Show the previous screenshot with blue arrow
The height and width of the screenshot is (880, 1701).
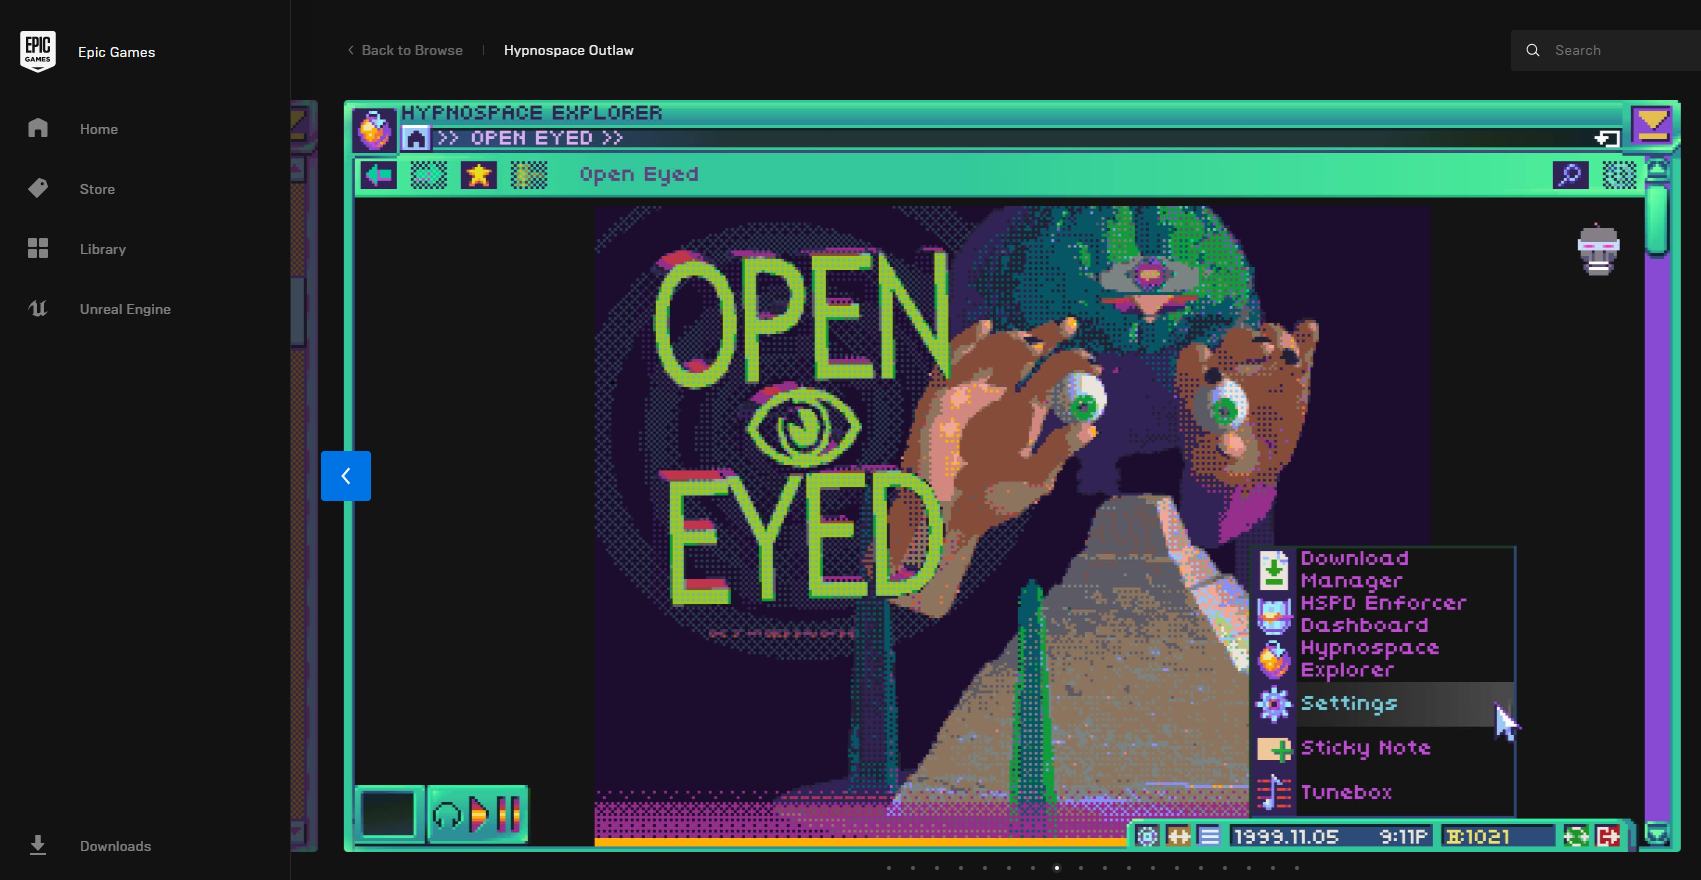[346, 476]
